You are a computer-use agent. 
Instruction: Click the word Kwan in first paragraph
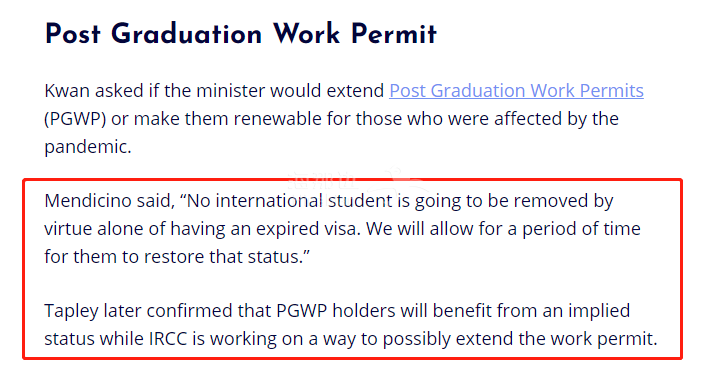point(67,91)
